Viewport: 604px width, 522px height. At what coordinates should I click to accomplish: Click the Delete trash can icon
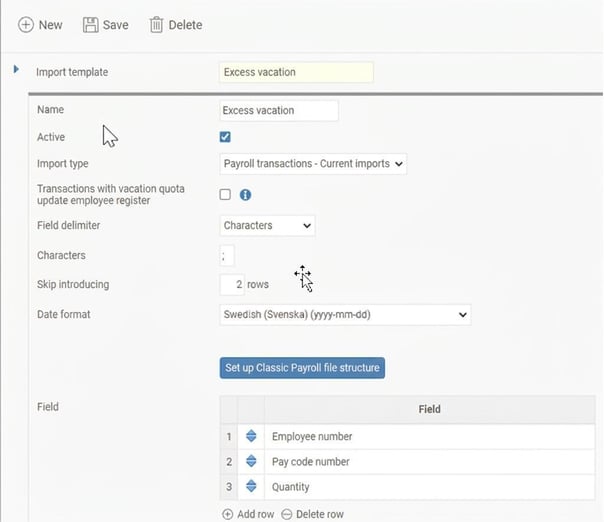point(156,25)
